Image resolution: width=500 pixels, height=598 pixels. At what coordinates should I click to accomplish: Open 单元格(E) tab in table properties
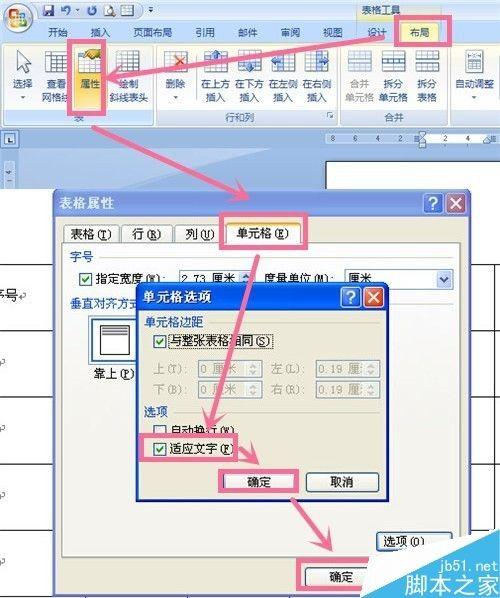[x=262, y=233]
